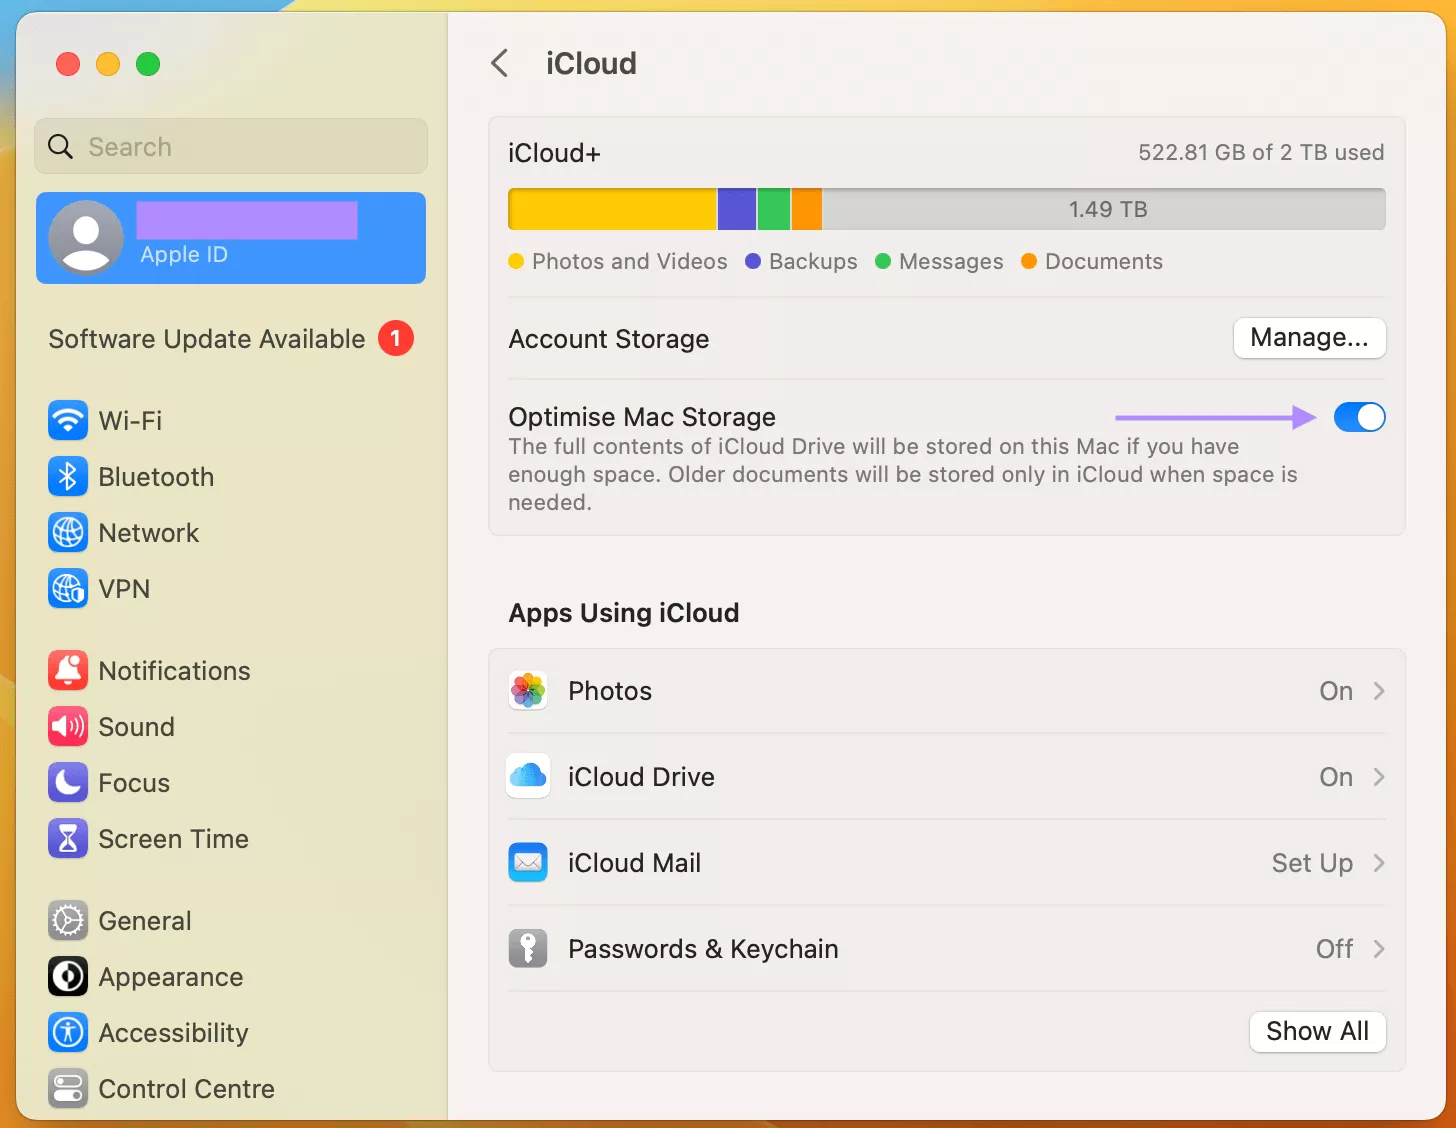Click the Wi-Fi icon in sidebar
Image resolution: width=1456 pixels, height=1128 pixels.
67,420
